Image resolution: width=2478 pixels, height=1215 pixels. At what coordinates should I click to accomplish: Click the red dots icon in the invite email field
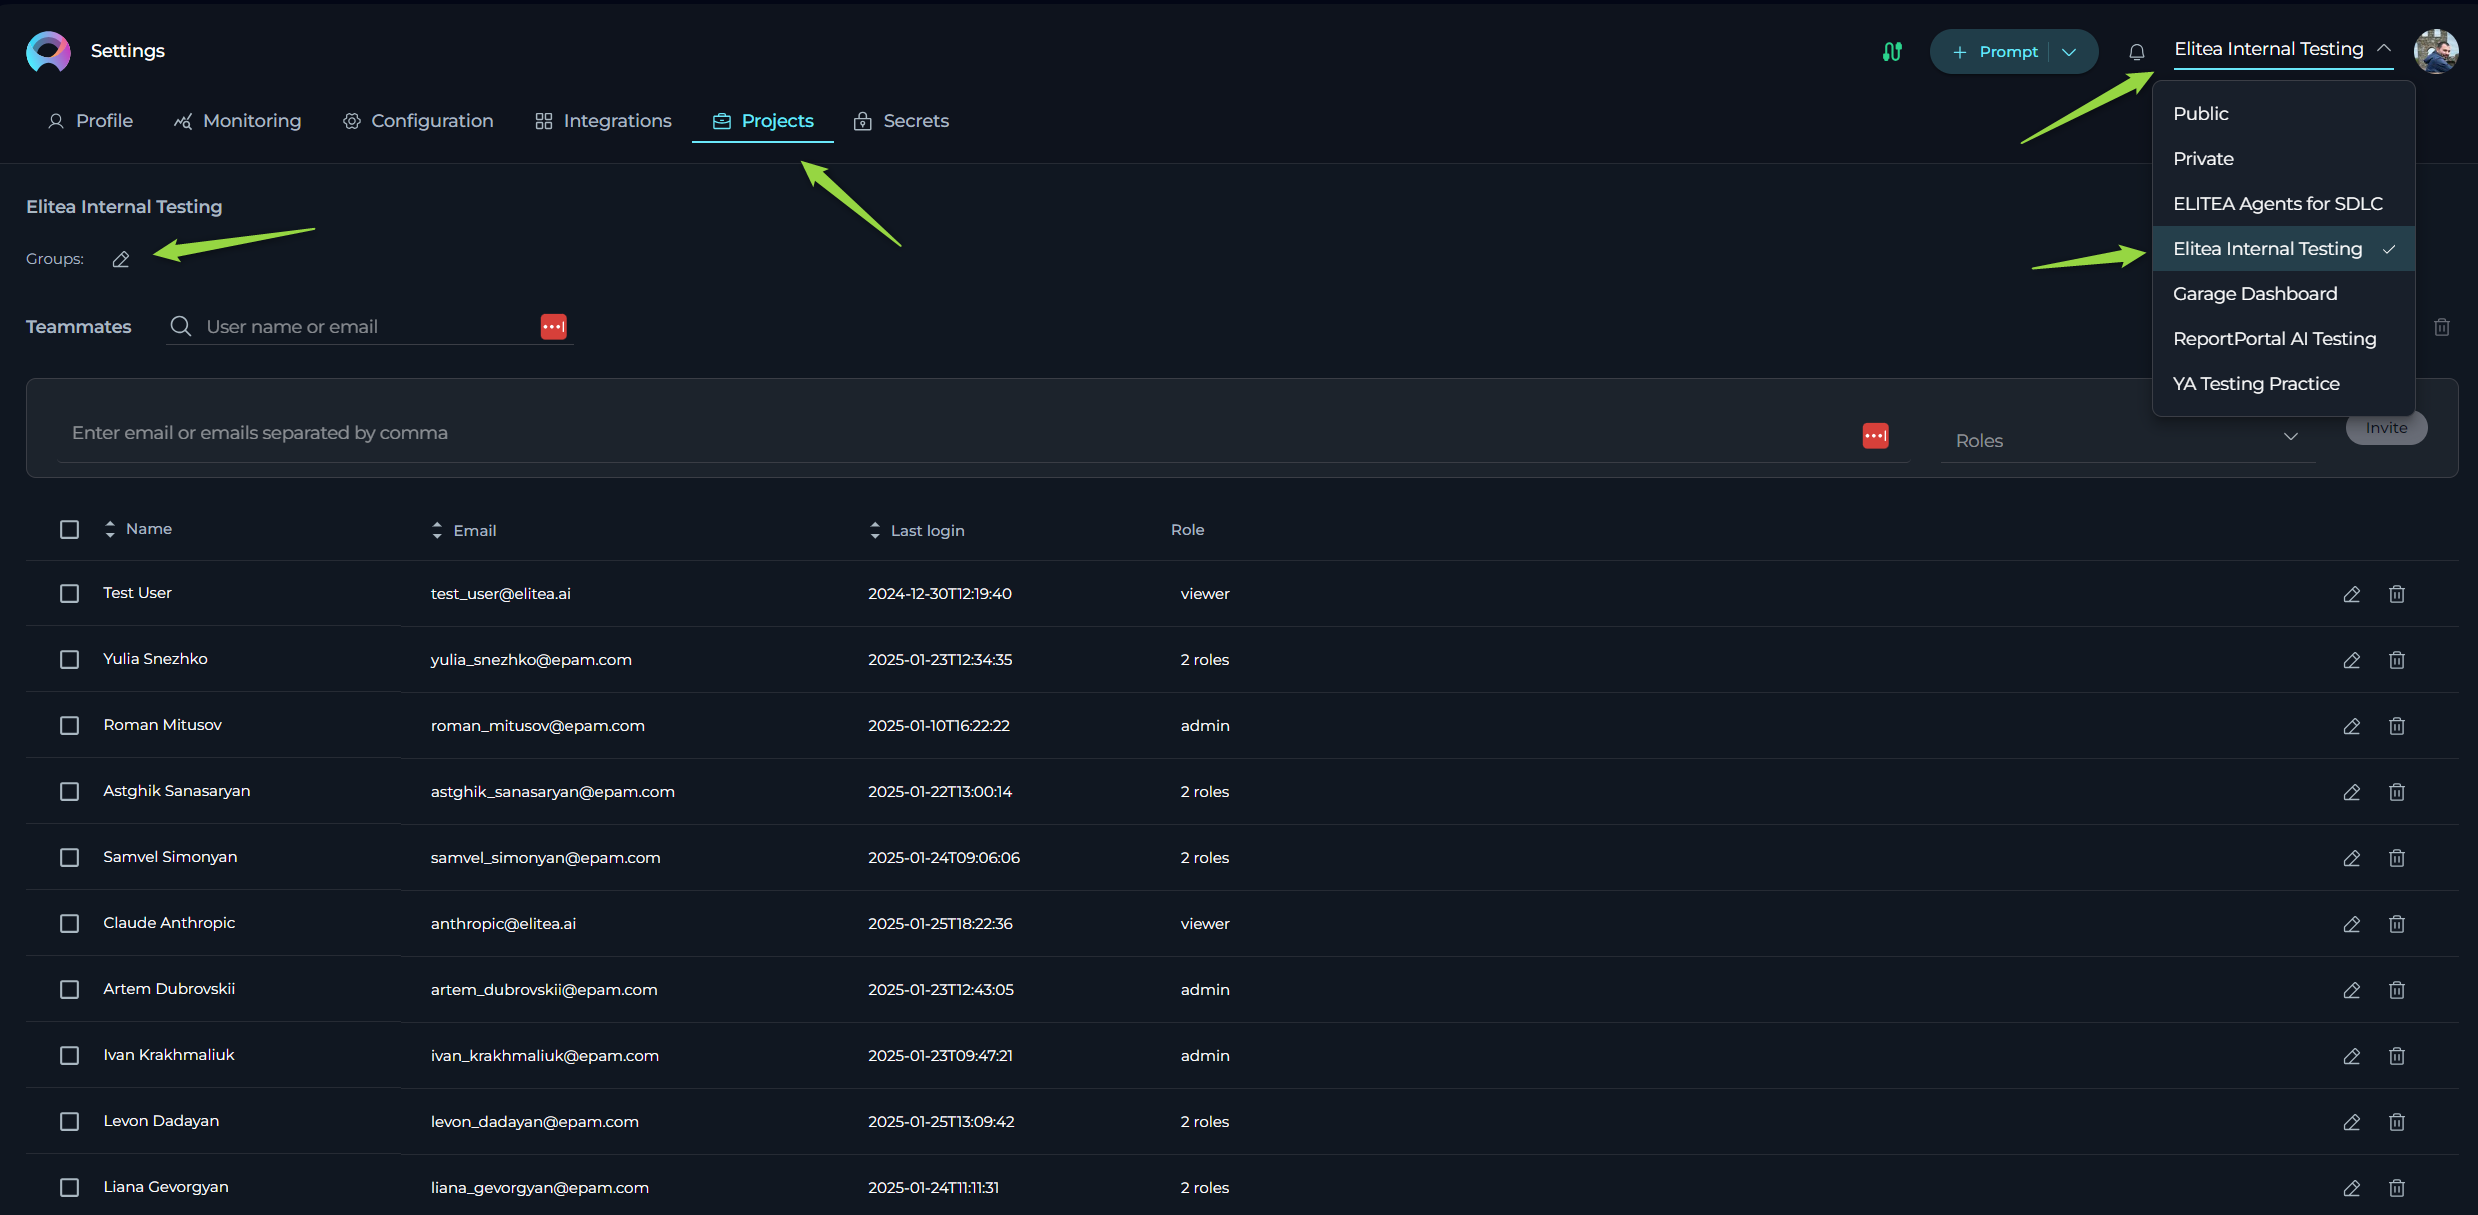(x=1876, y=436)
